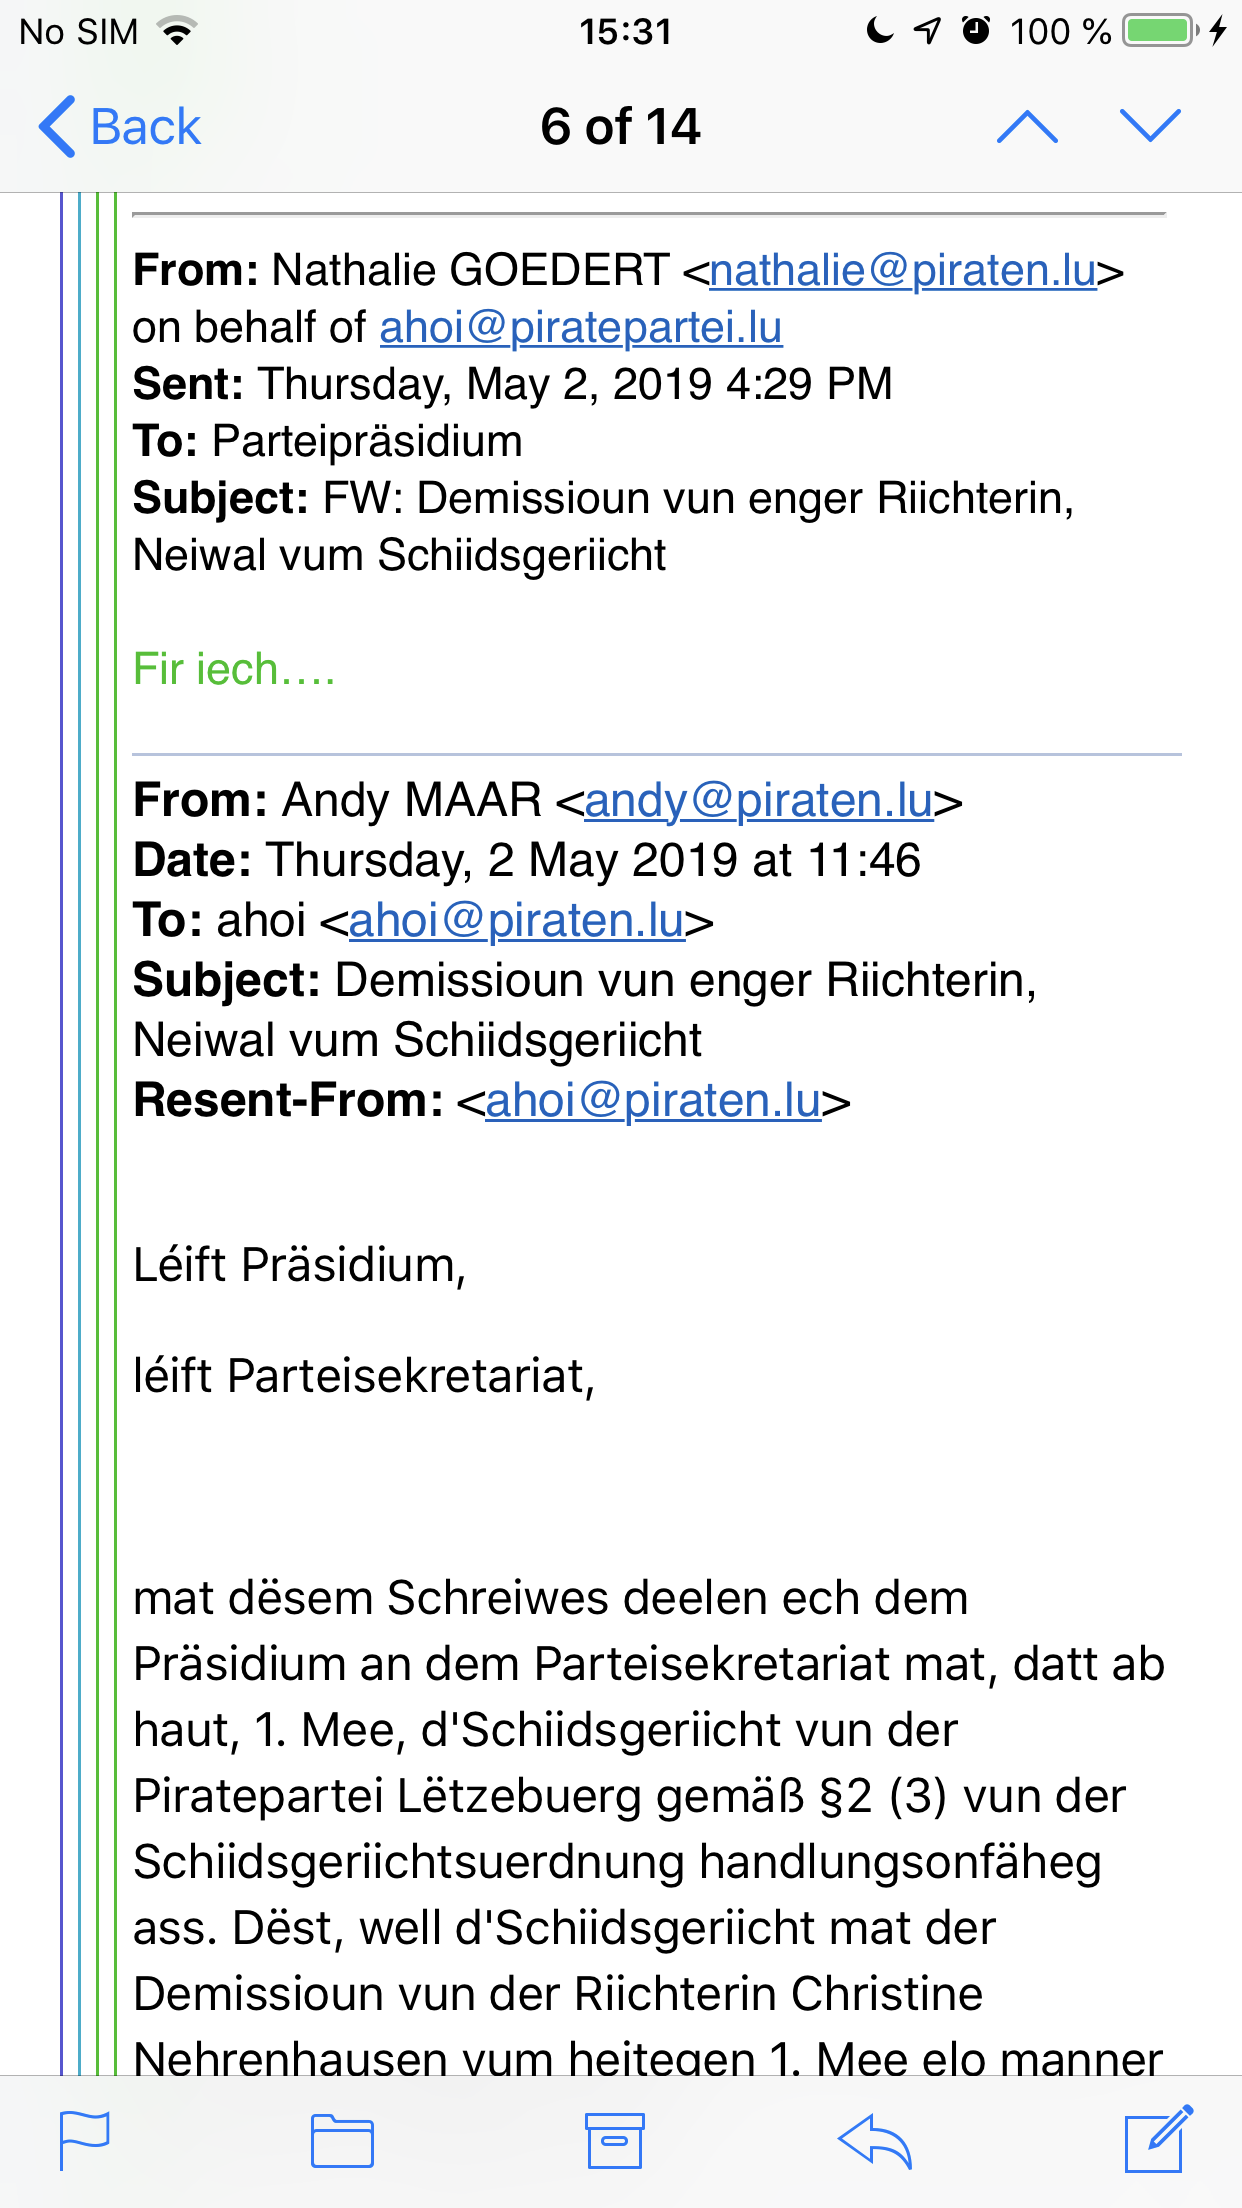
Task: Go to previous message with up arrow
Action: [x=1027, y=127]
